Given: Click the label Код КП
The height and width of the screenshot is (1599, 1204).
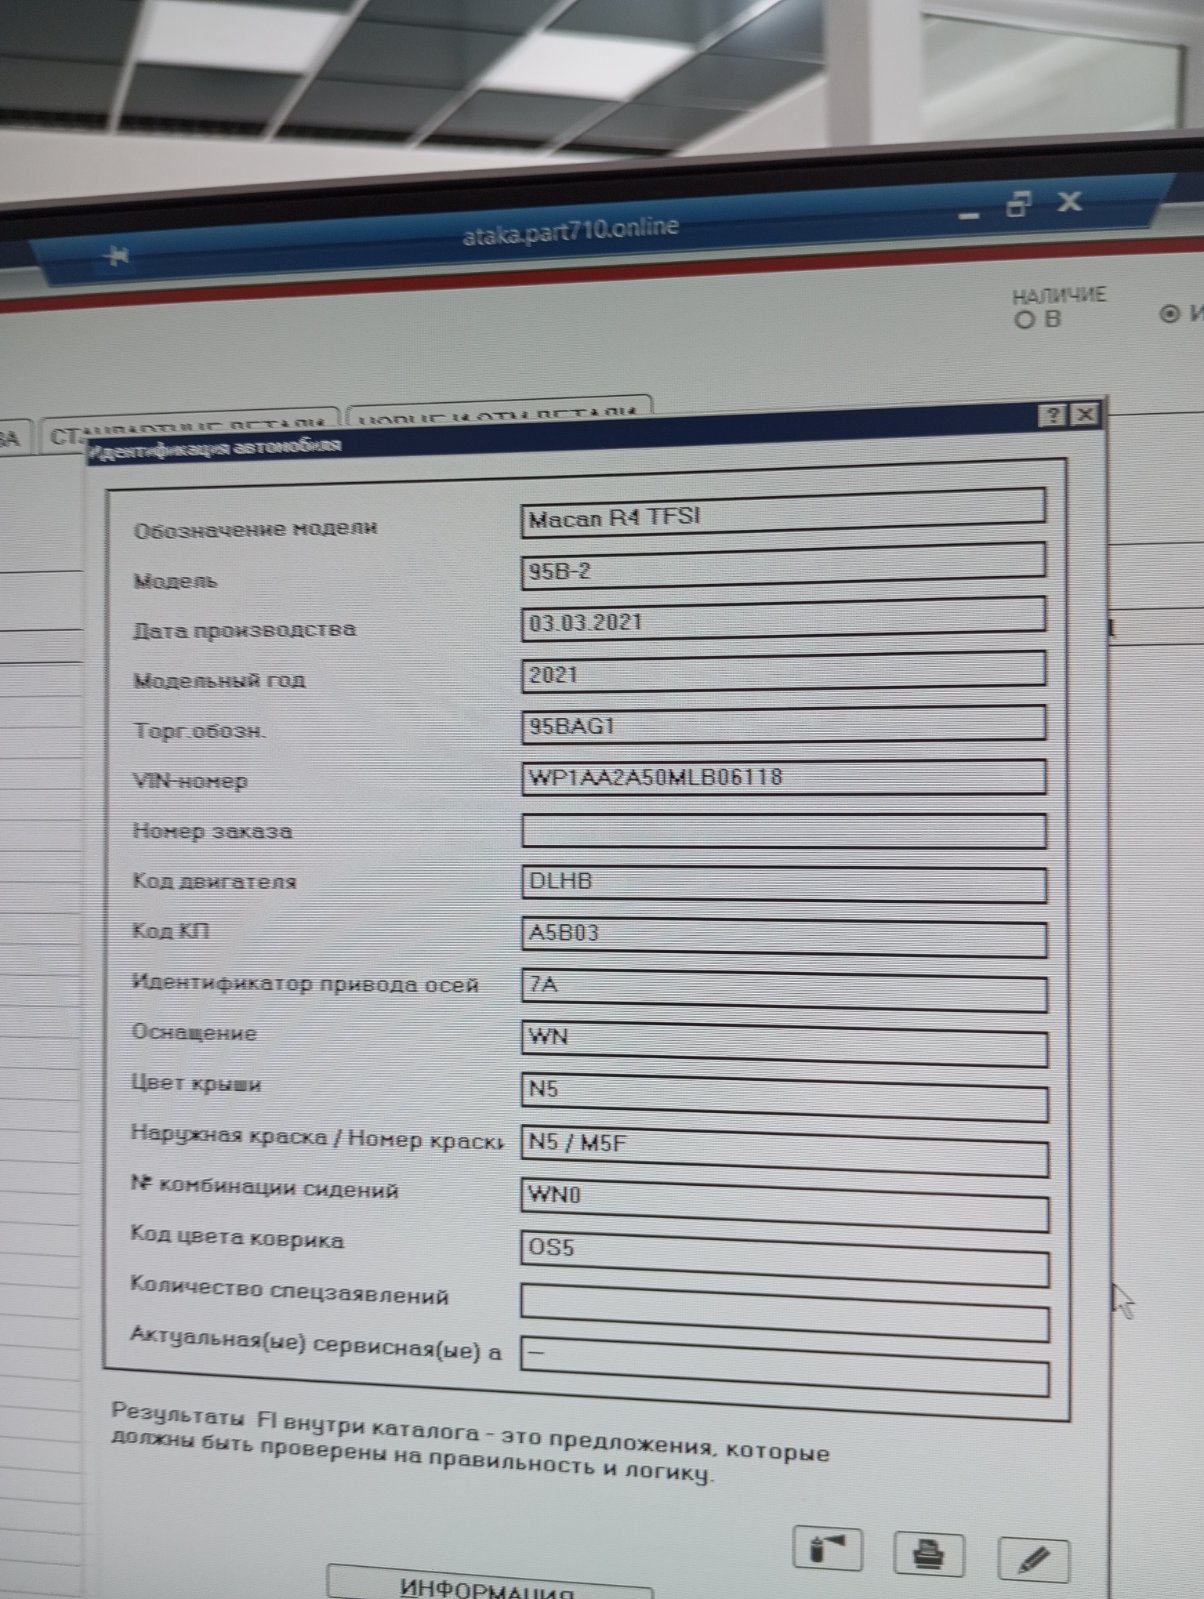Looking at the screenshot, I should (x=170, y=931).
